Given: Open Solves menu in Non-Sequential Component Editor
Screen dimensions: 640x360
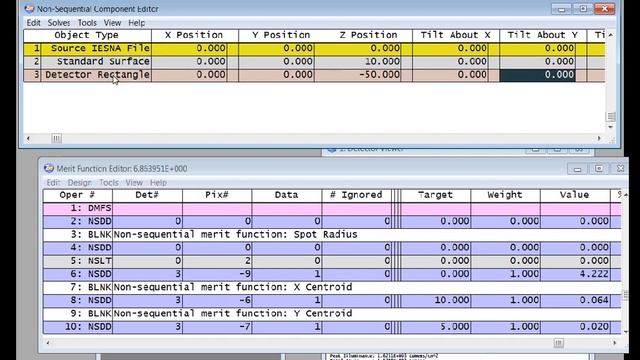Looking at the screenshot, I should pos(59,23).
